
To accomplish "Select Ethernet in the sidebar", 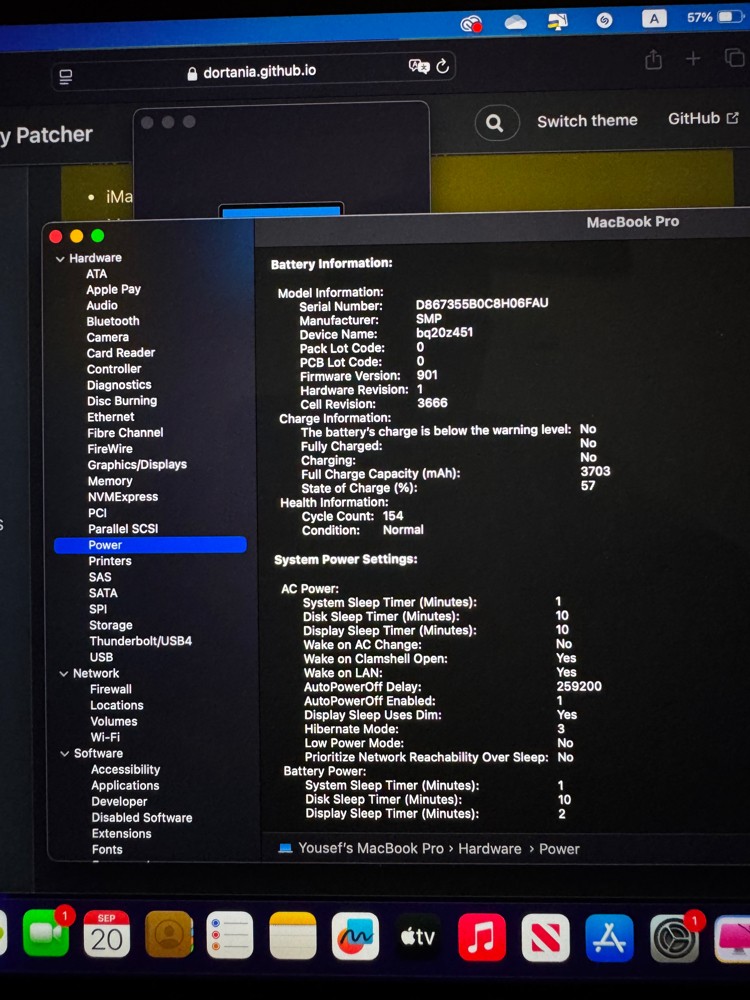I will point(111,417).
